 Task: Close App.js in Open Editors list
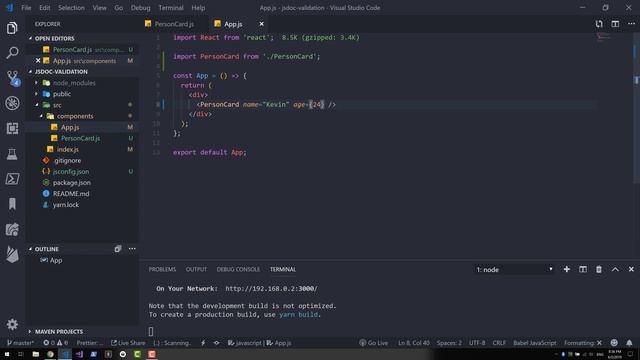coord(38,60)
